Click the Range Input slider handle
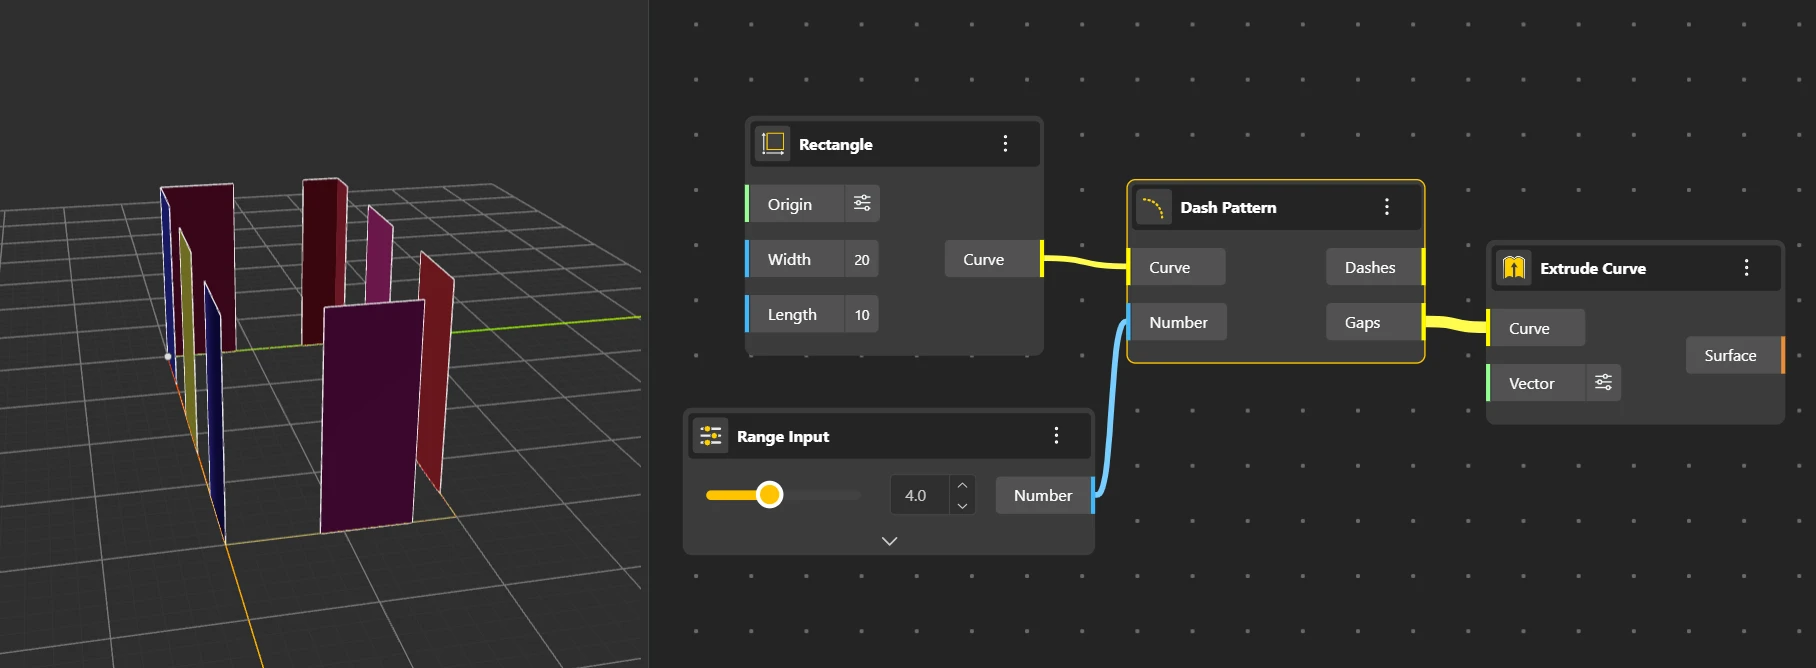1816x668 pixels. 769,495
